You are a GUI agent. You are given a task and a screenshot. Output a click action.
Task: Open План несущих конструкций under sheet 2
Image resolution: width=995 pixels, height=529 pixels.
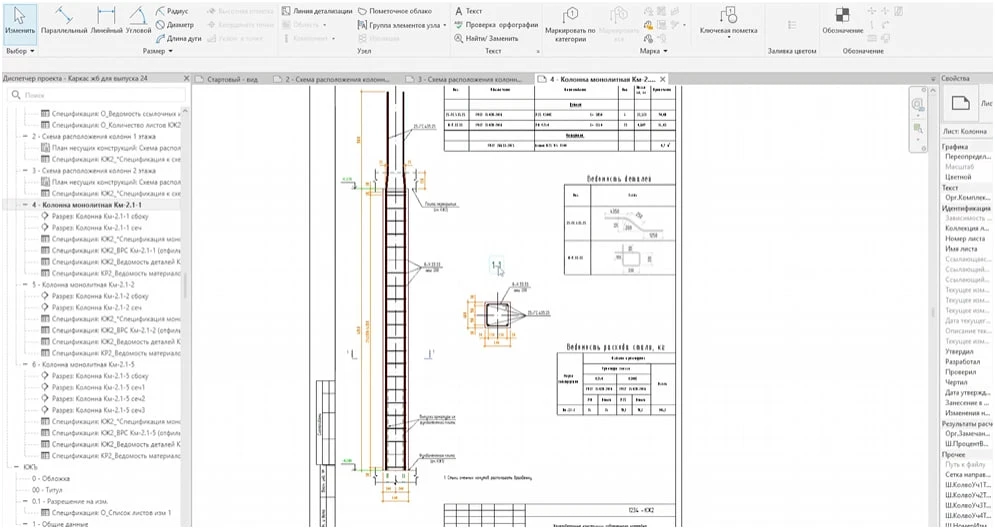click(110, 148)
